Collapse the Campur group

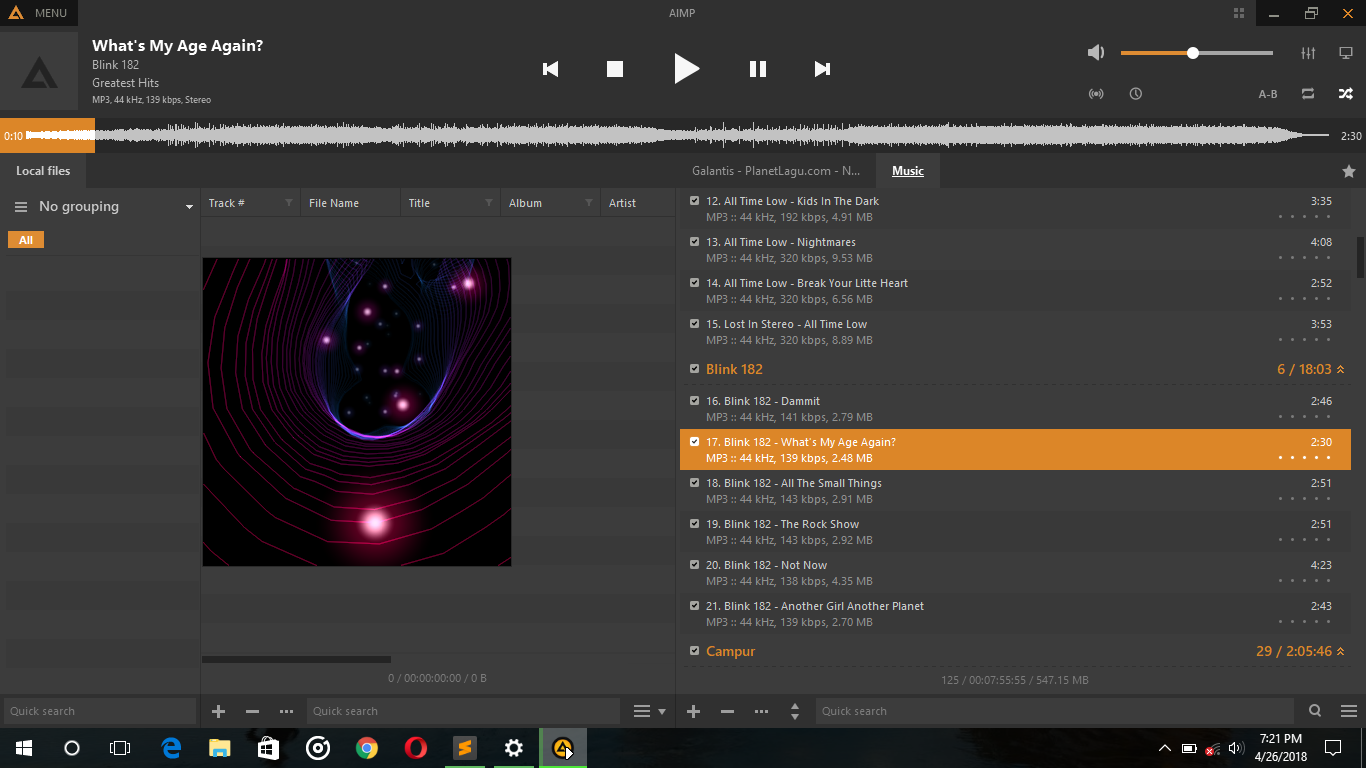click(x=1341, y=651)
